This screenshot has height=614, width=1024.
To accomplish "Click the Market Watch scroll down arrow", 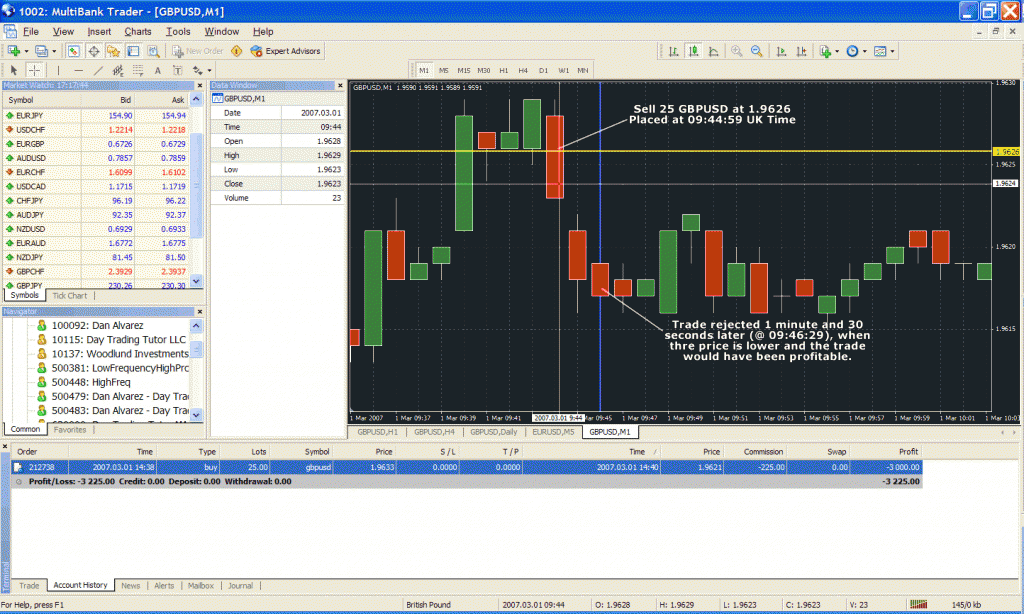I will 196,281.
